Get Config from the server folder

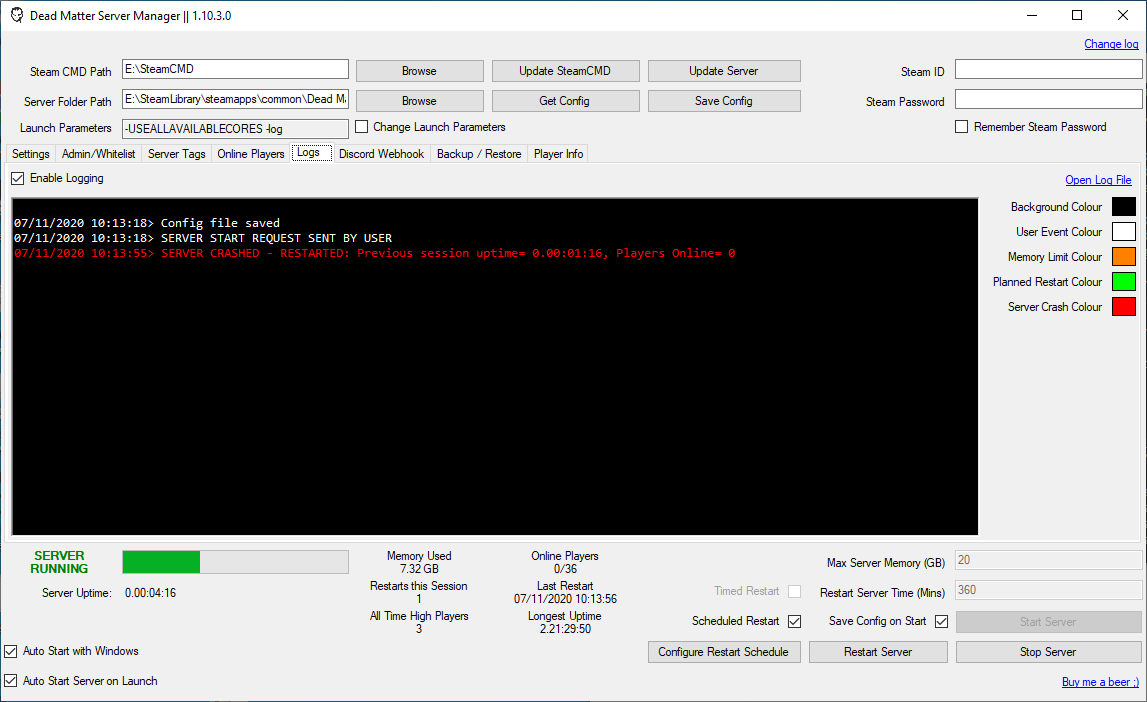565,100
